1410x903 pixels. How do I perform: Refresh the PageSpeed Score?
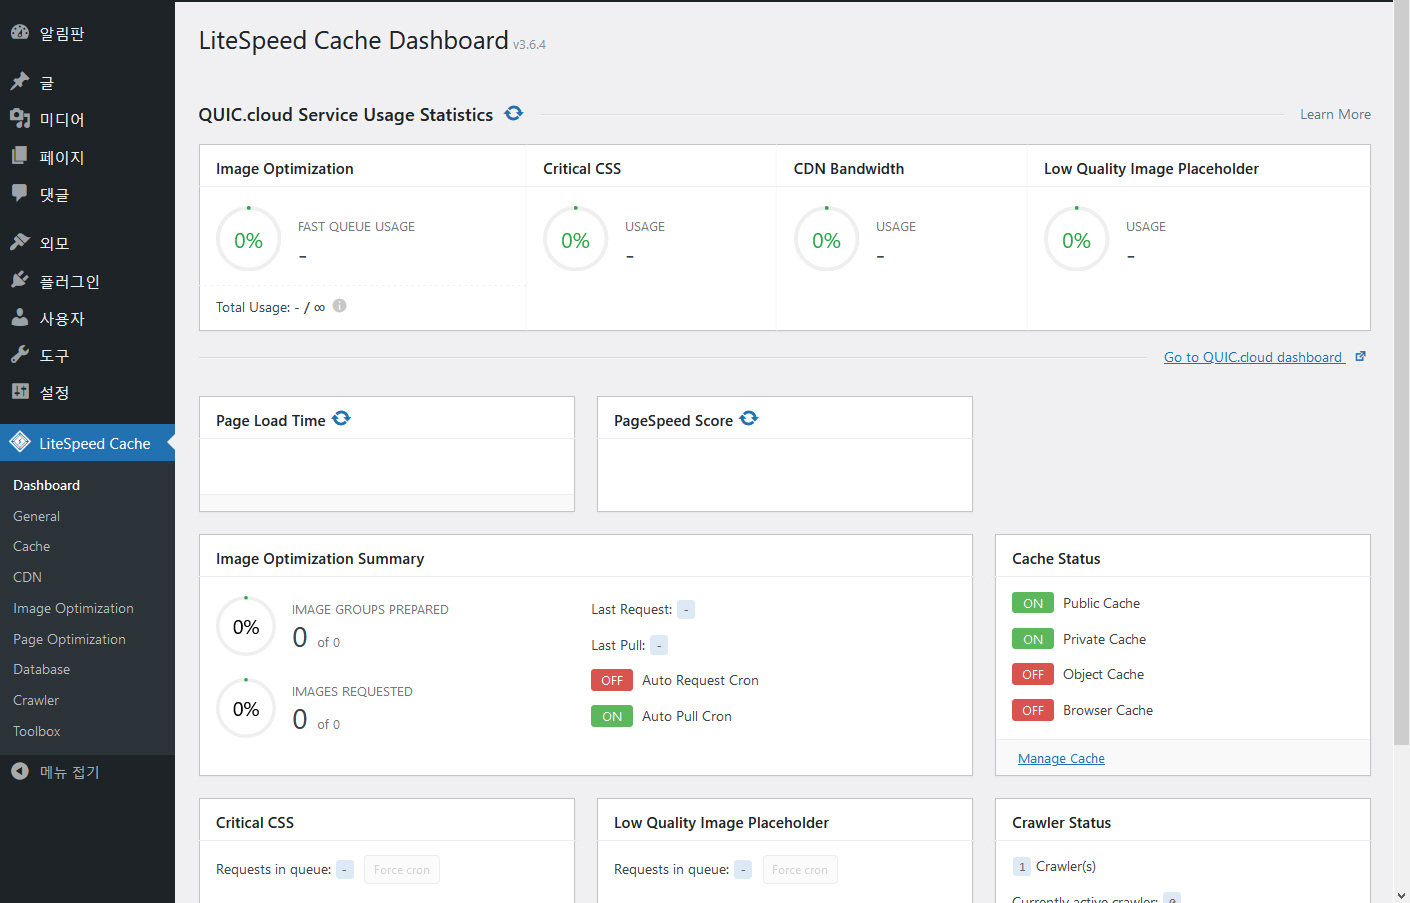(x=749, y=418)
